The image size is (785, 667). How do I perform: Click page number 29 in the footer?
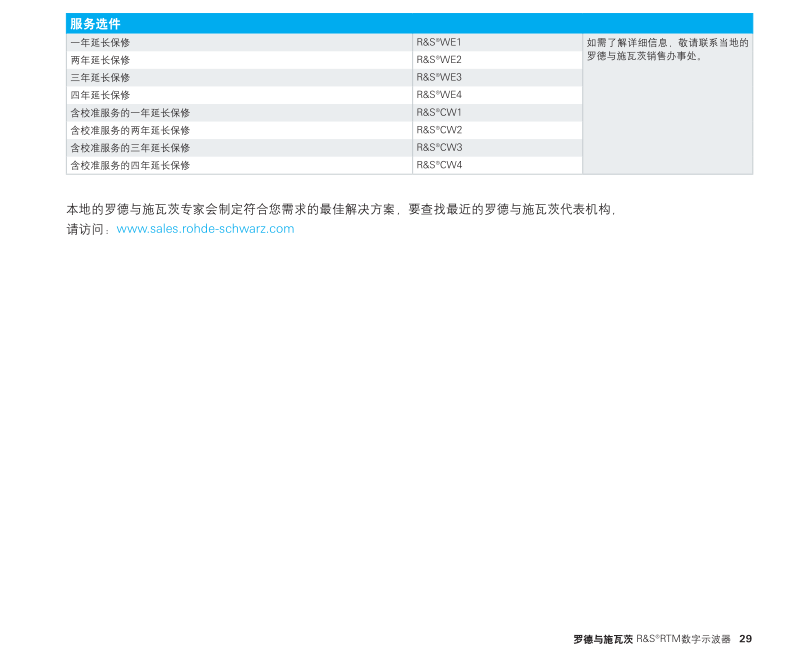pos(745,638)
